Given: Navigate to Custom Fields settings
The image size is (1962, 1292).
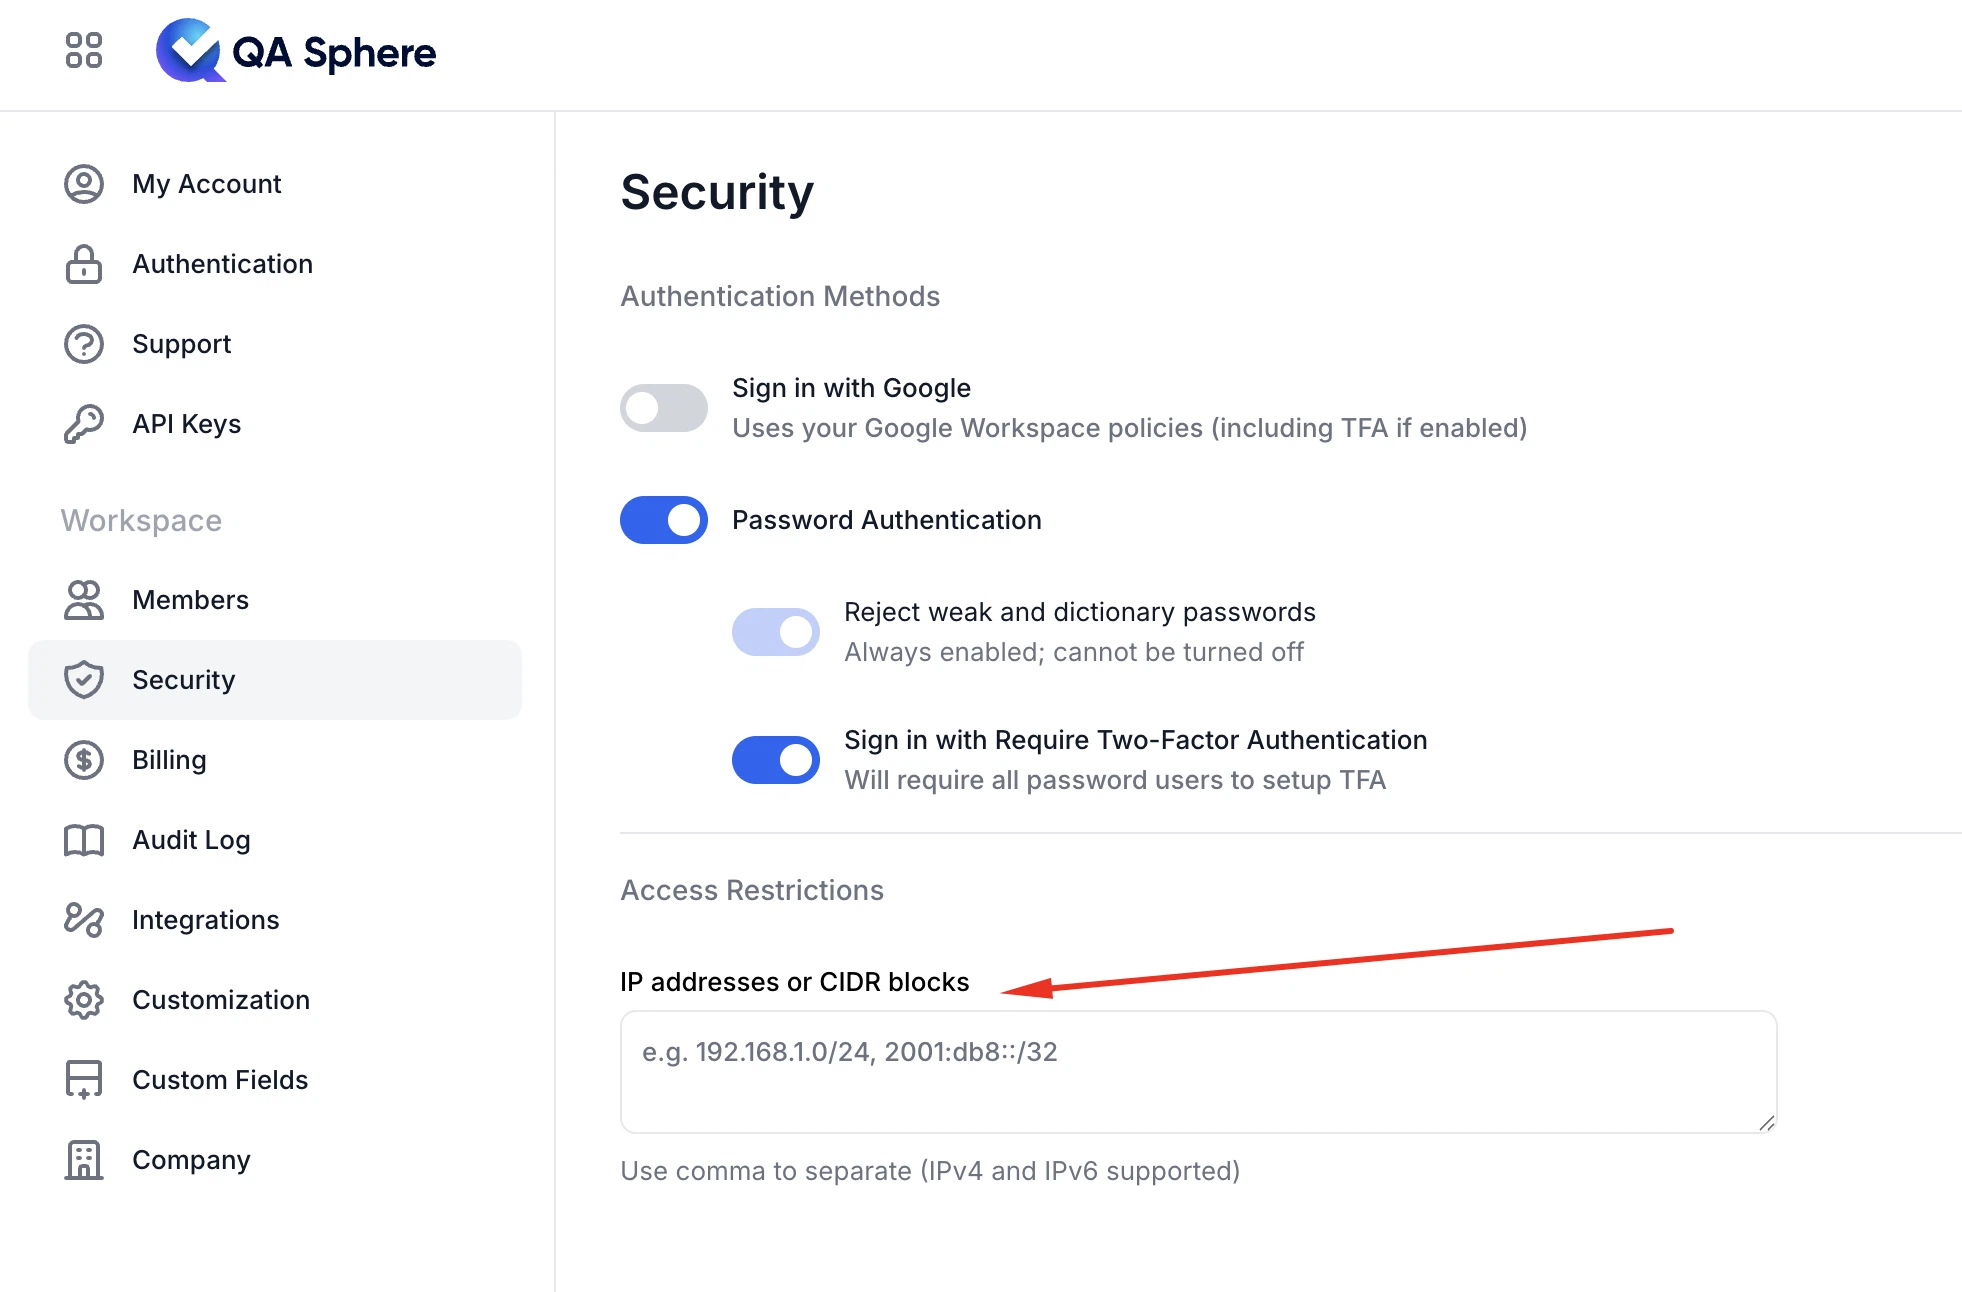Looking at the screenshot, I should [220, 1080].
